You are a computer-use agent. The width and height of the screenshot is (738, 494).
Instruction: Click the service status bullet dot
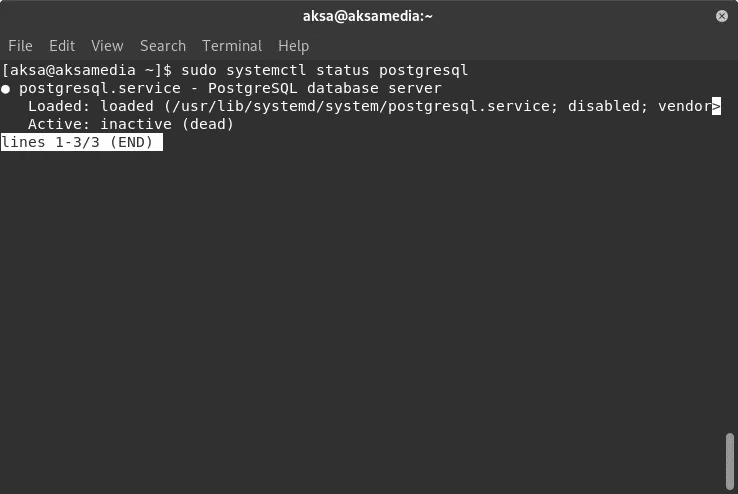(5, 89)
